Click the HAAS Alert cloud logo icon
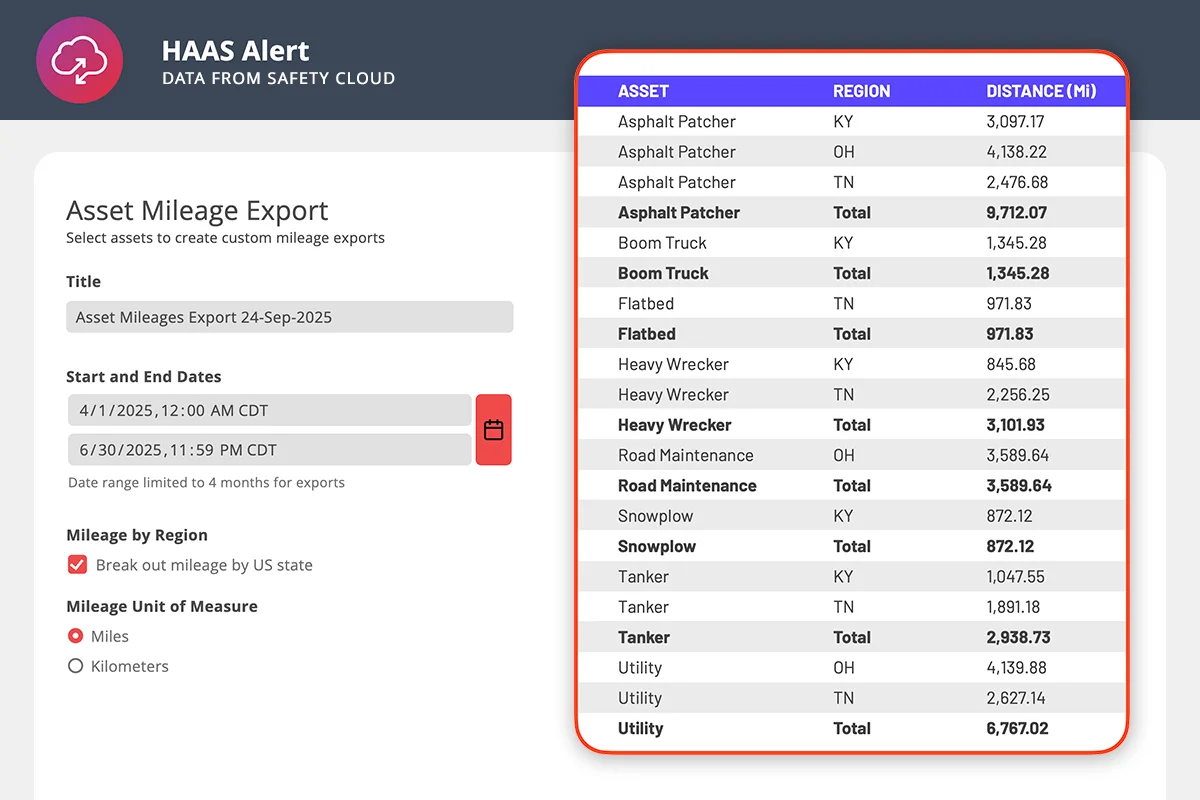The height and width of the screenshot is (800, 1200). (x=80, y=60)
